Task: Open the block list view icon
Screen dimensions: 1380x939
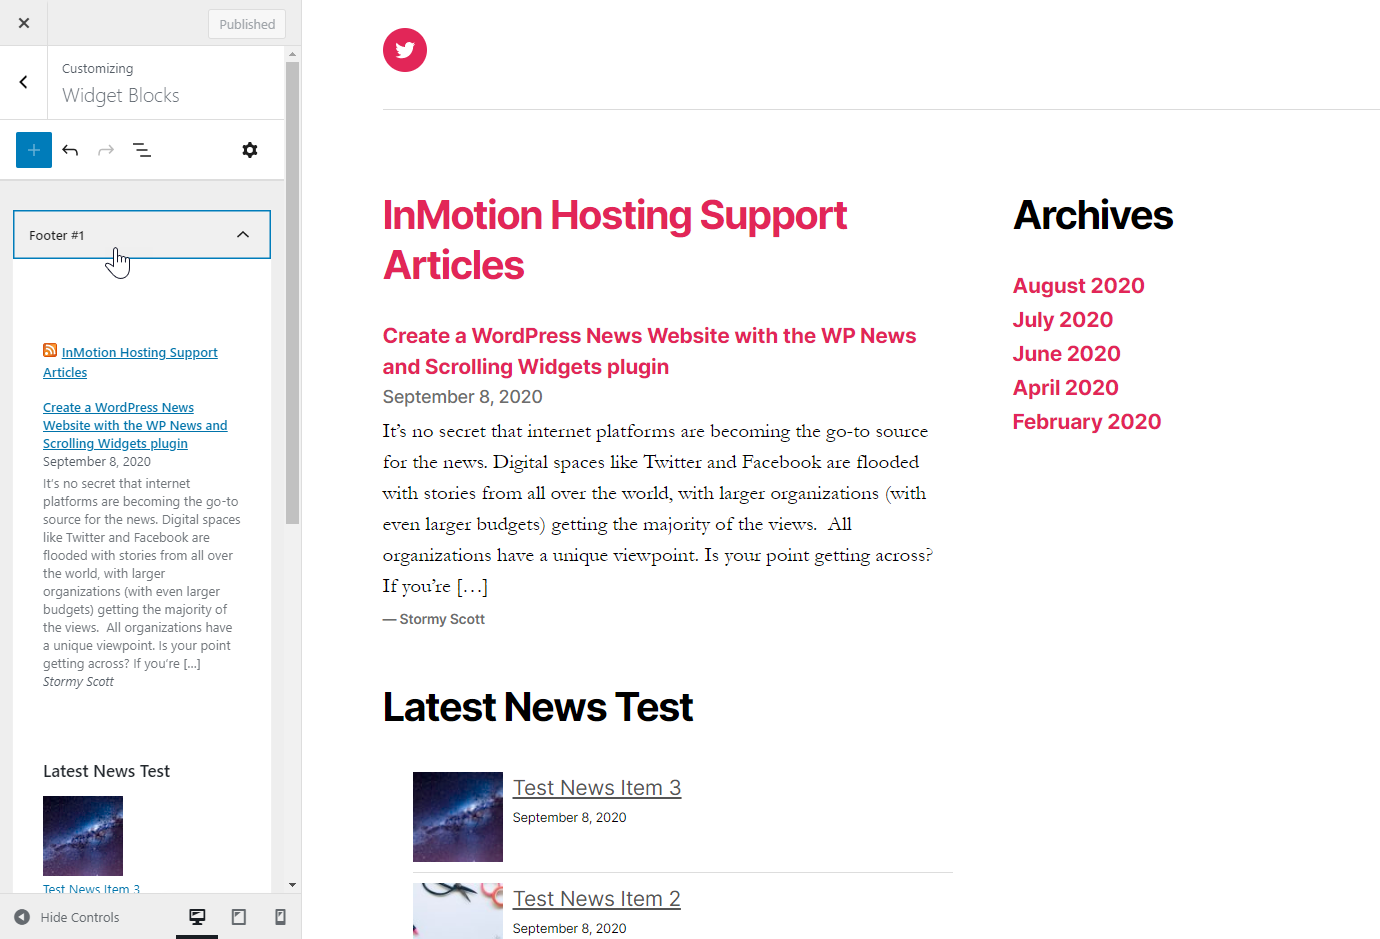Action: pos(141,149)
